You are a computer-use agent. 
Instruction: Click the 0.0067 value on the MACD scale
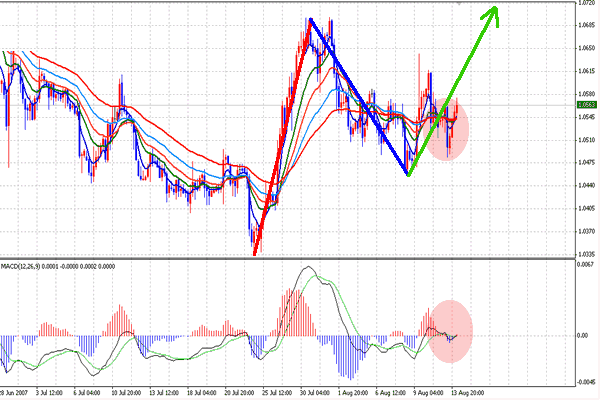coord(585,264)
